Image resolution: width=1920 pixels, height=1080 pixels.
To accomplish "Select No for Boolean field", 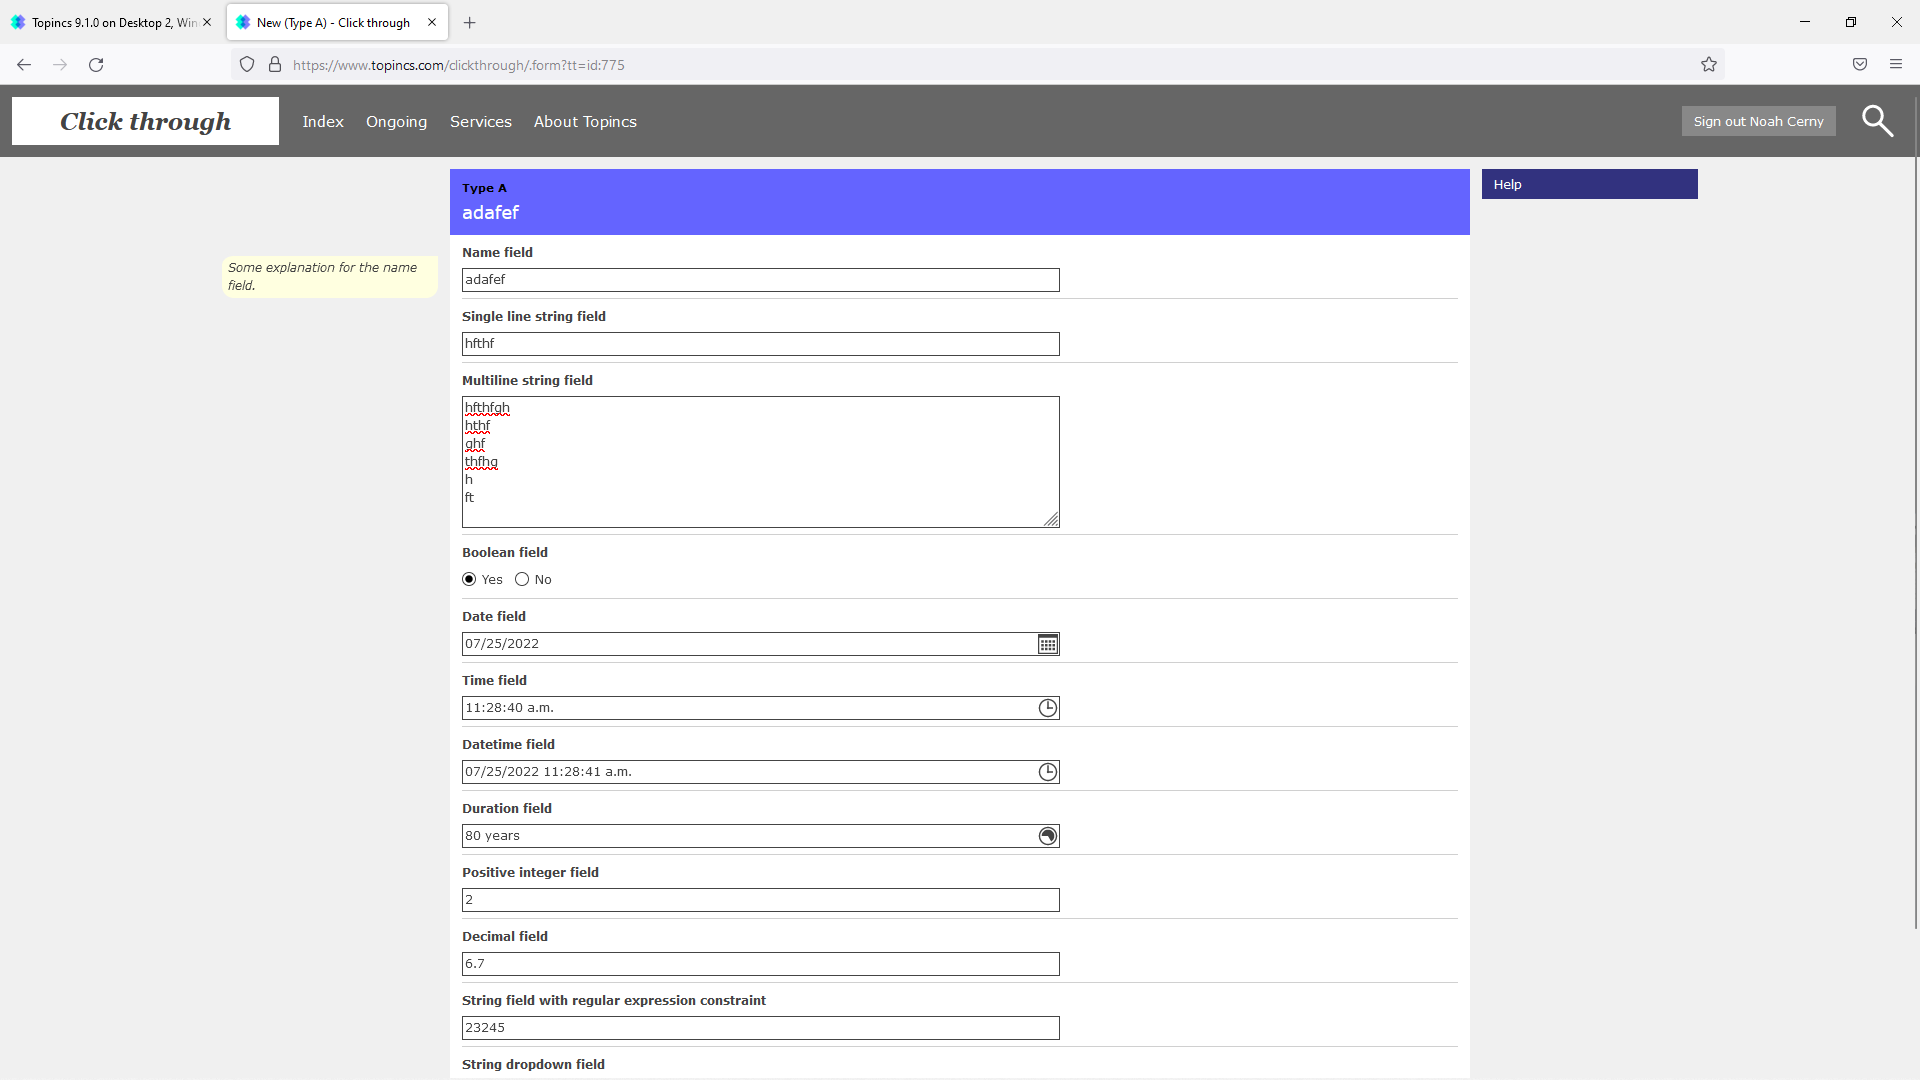I will 522,579.
